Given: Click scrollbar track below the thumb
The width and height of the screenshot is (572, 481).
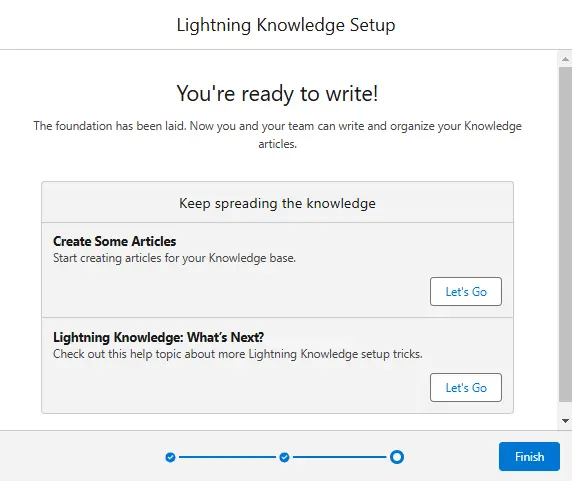Looking at the screenshot, I should click(565, 408).
